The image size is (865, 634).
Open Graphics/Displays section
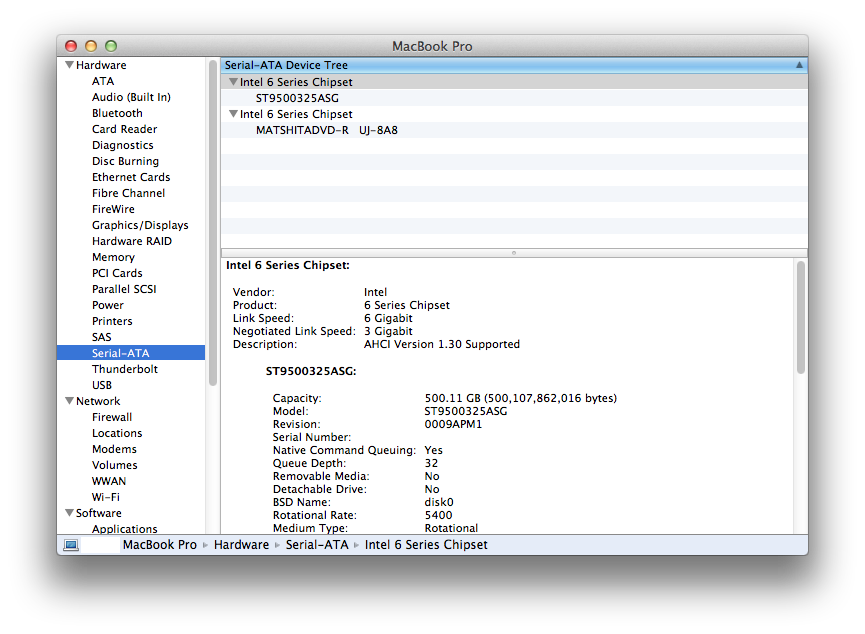140,225
